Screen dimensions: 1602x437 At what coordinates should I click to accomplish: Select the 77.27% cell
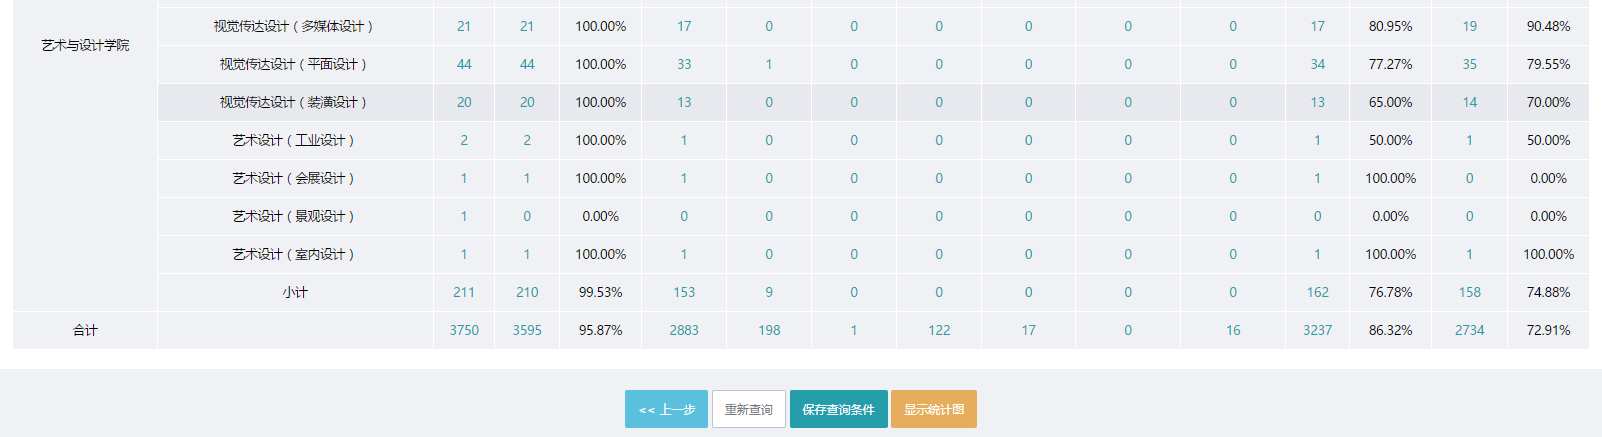[x=1390, y=64]
